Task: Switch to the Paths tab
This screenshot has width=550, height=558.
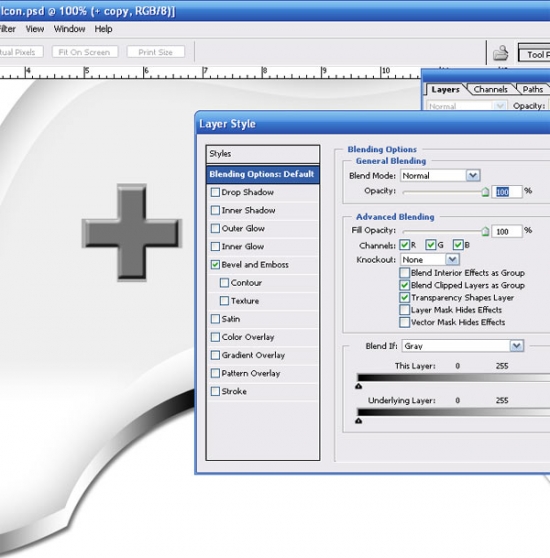Action: [x=533, y=89]
